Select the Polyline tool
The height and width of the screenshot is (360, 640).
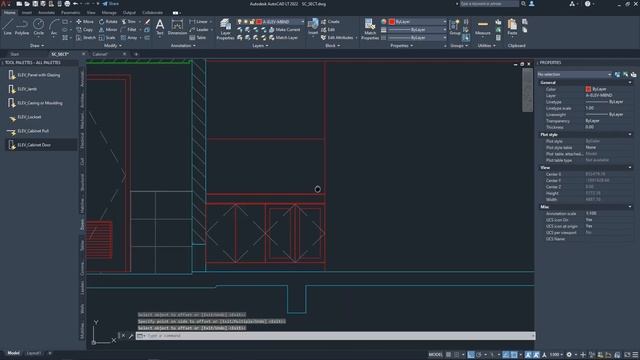coord(22,27)
